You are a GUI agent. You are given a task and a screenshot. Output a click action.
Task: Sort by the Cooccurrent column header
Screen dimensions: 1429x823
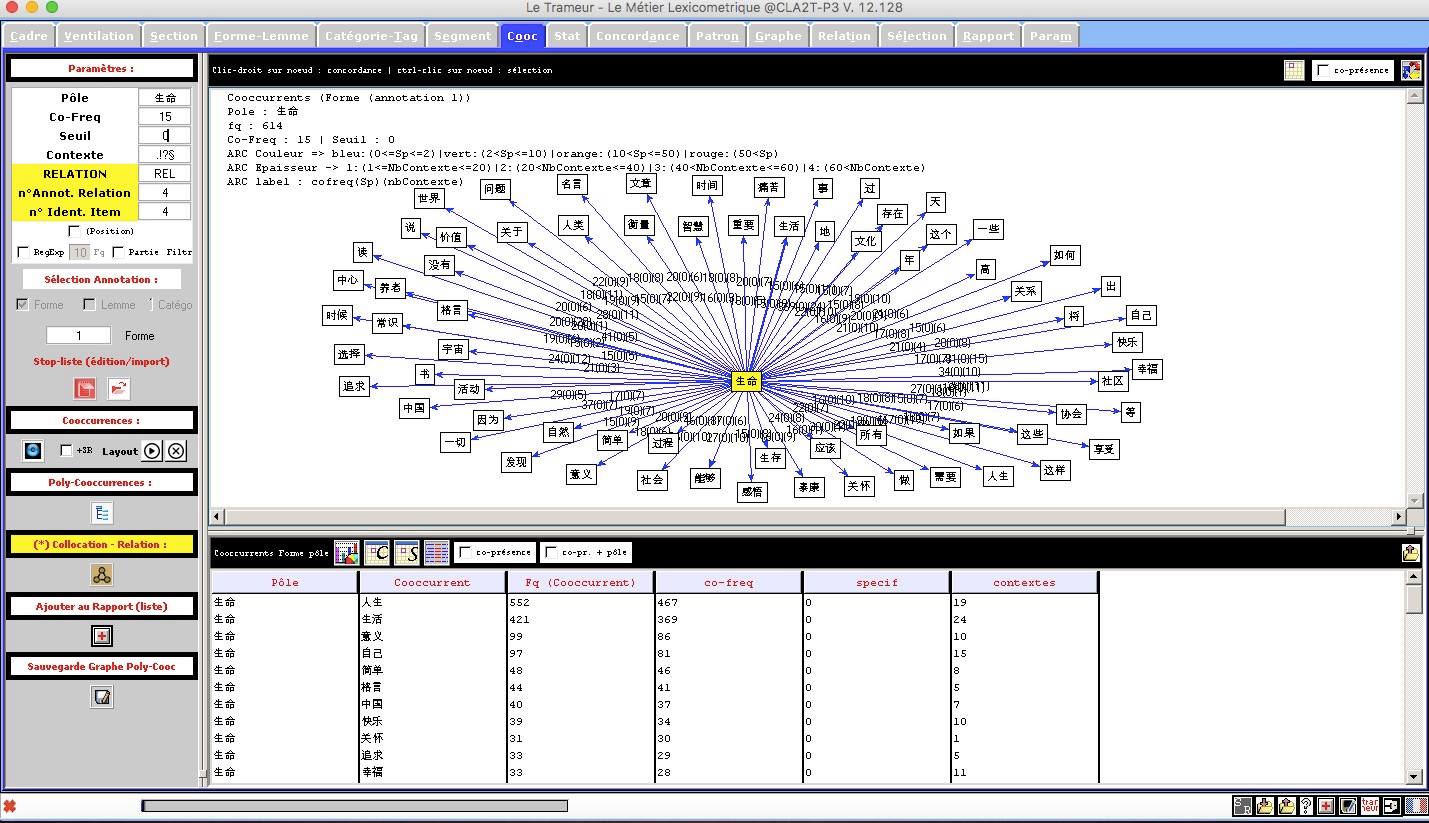(x=432, y=582)
